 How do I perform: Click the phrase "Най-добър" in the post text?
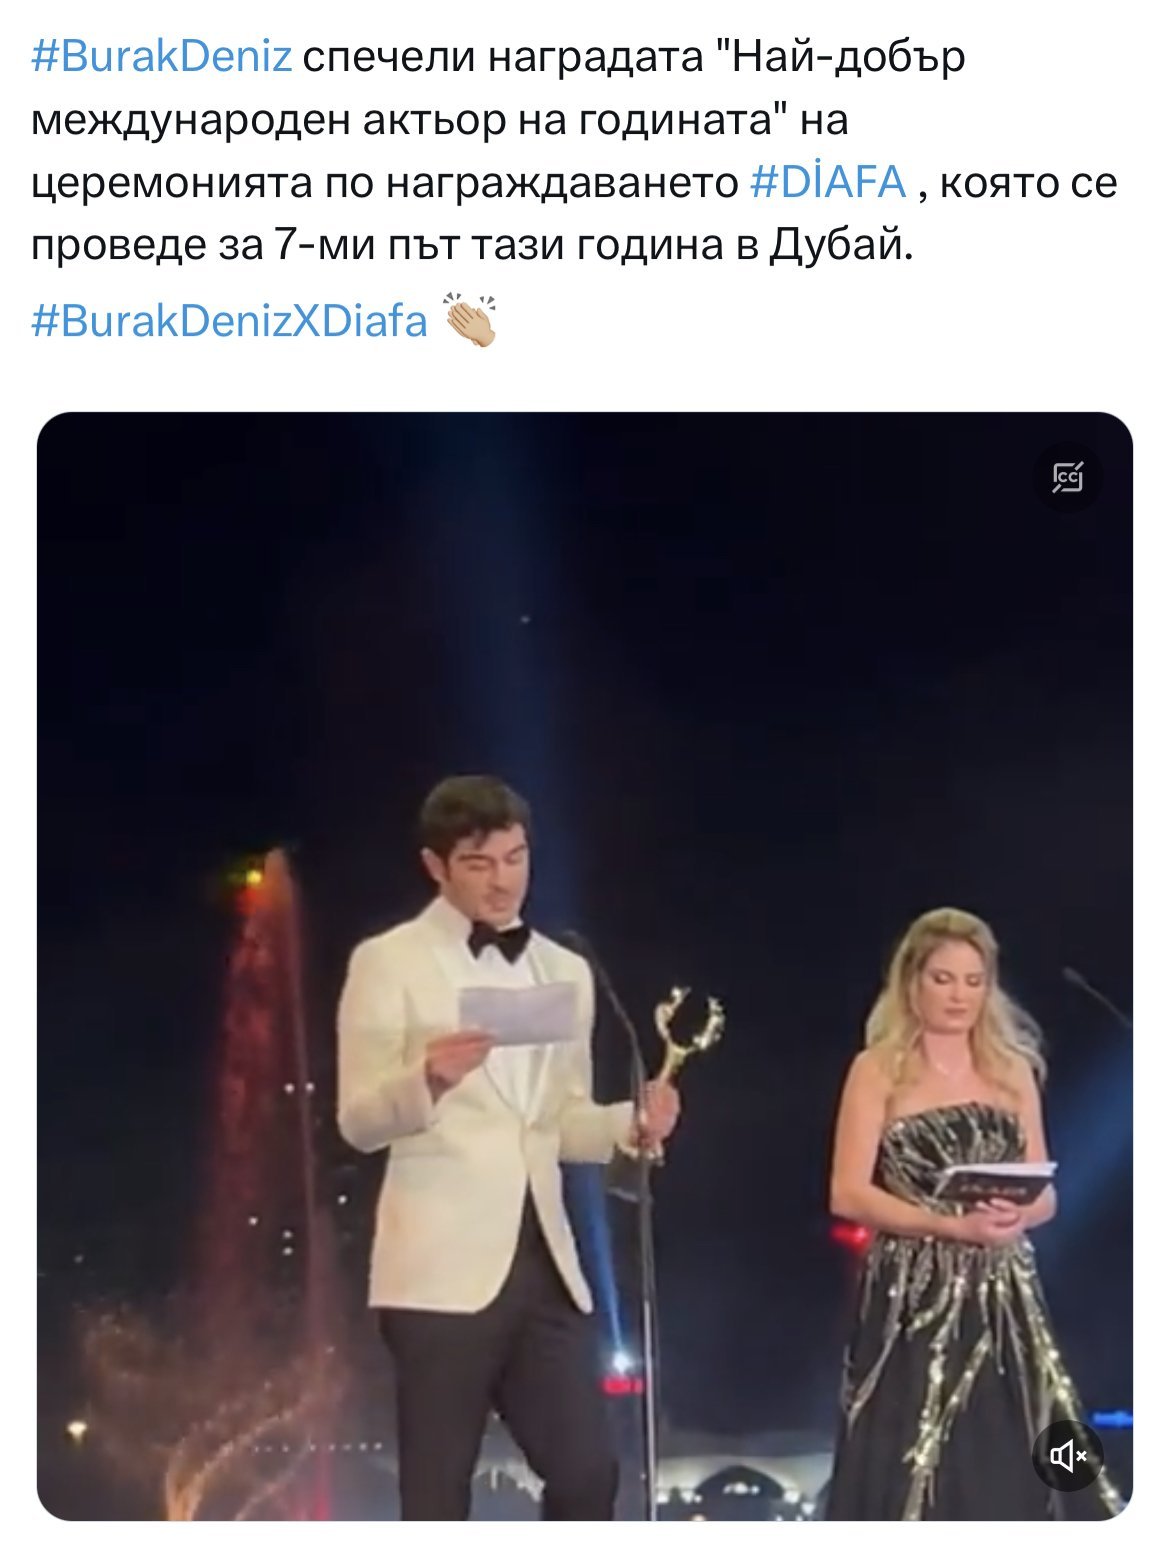click(849, 57)
